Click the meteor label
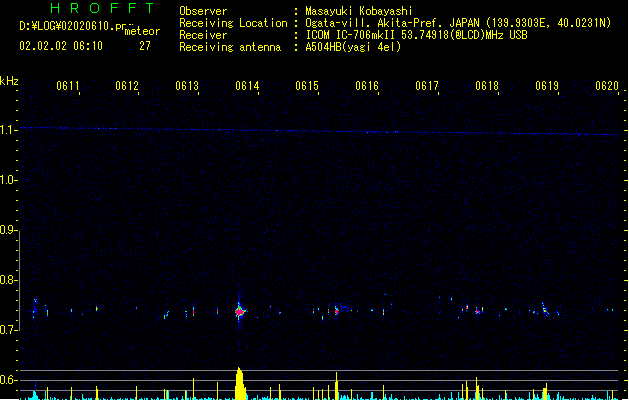Viewport: 629px width, 400px height. coord(142,31)
